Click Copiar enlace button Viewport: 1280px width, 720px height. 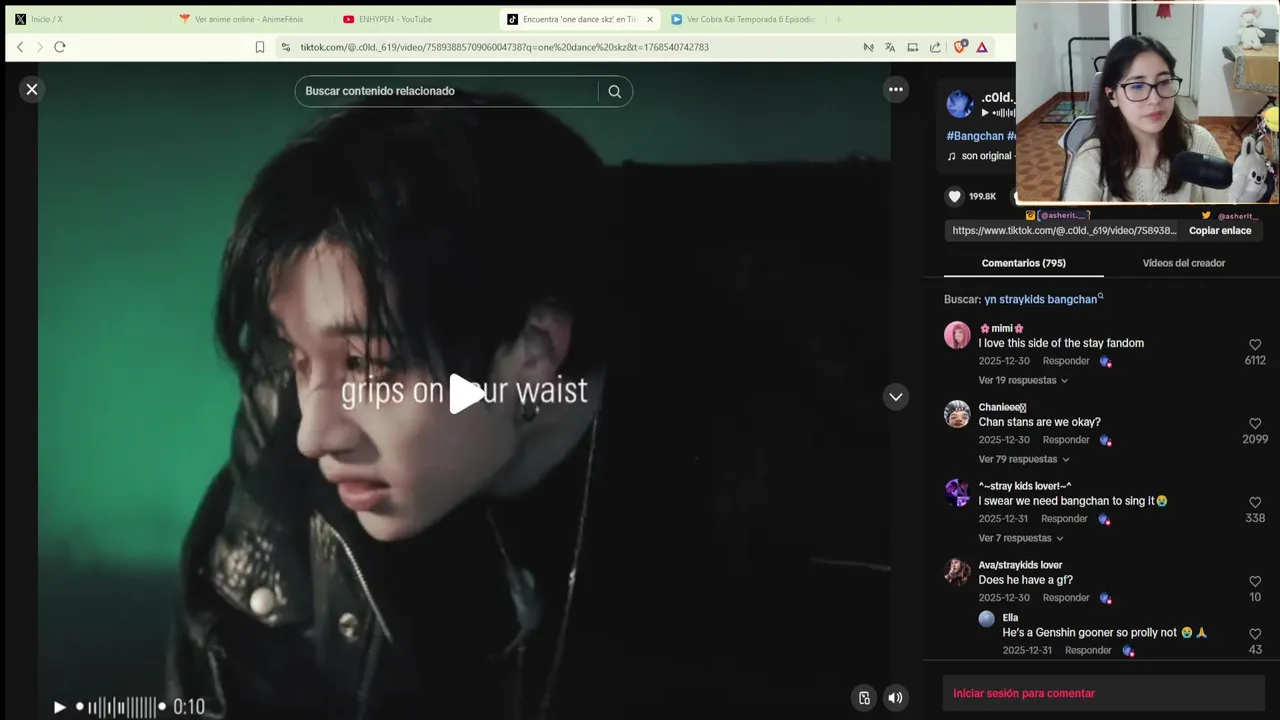(x=1220, y=230)
